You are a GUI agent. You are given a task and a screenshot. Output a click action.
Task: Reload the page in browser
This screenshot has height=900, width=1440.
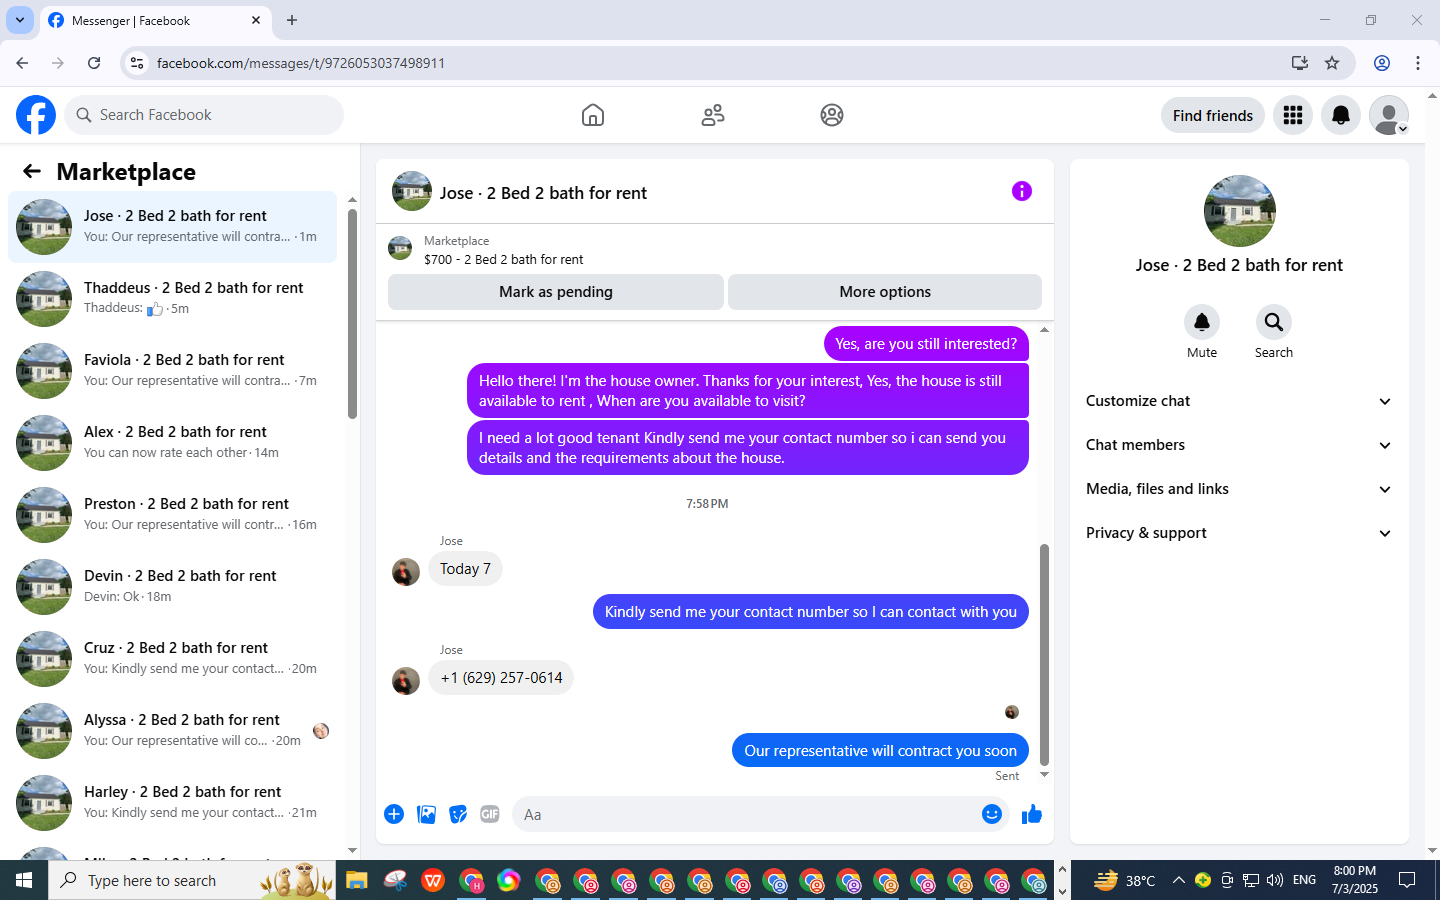[94, 63]
